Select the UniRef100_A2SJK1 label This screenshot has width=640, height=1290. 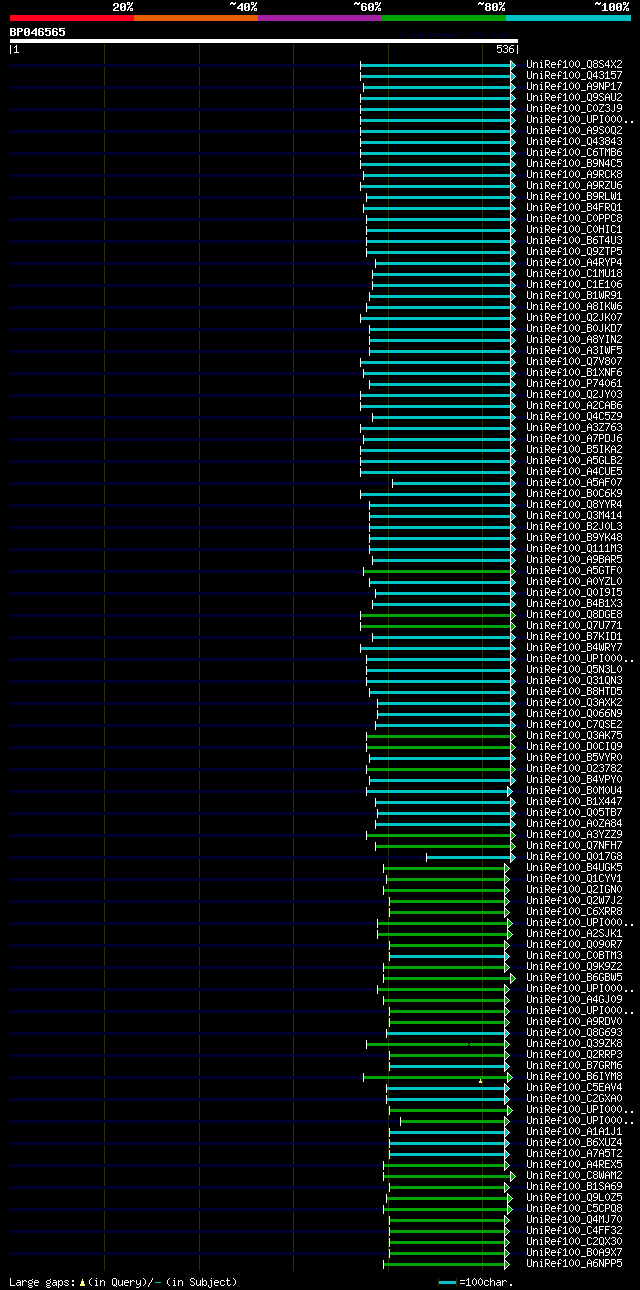pos(574,933)
